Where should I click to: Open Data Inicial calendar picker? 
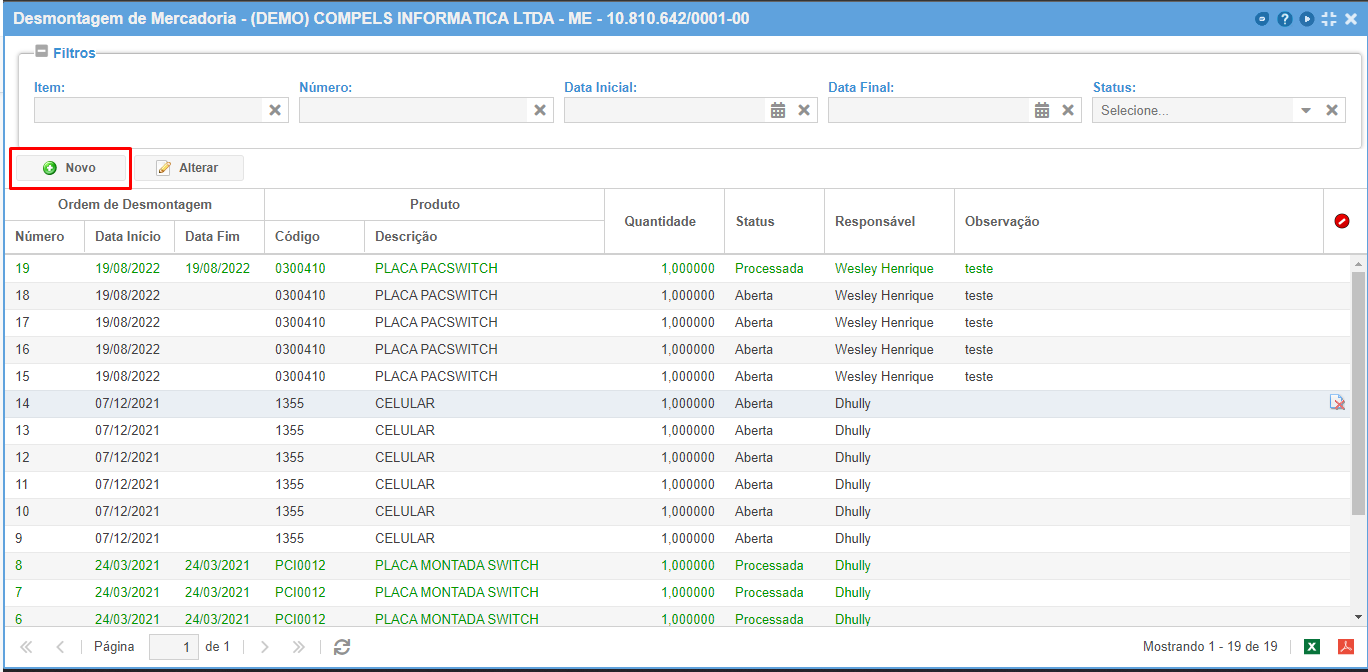click(x=778, y=110)
